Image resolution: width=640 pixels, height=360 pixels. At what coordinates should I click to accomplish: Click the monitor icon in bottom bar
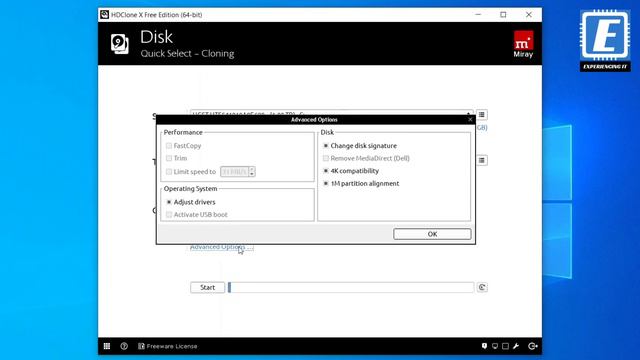(x=495, y=346)
